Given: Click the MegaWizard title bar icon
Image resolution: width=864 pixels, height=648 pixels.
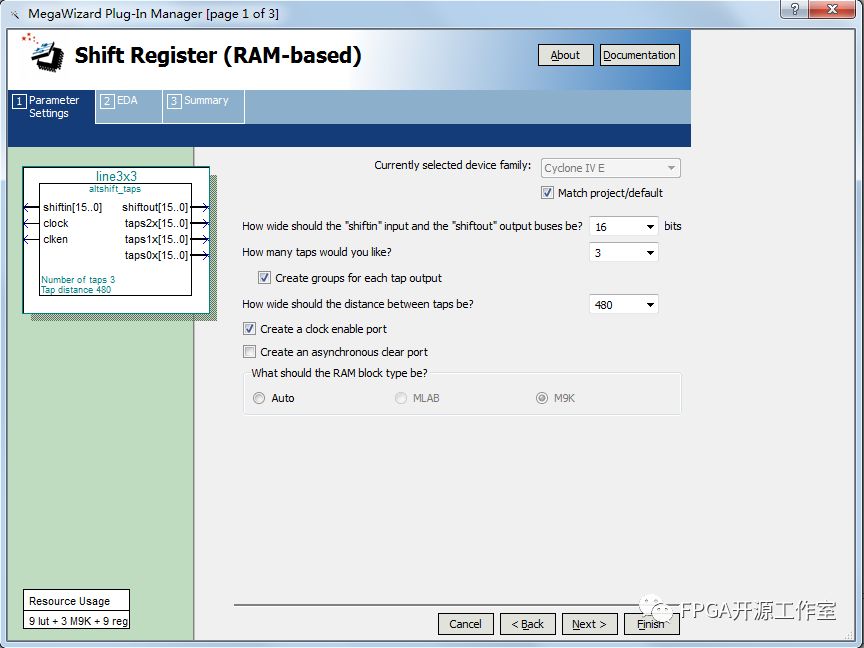Looking at the screenshot, I should click(14, 13).
